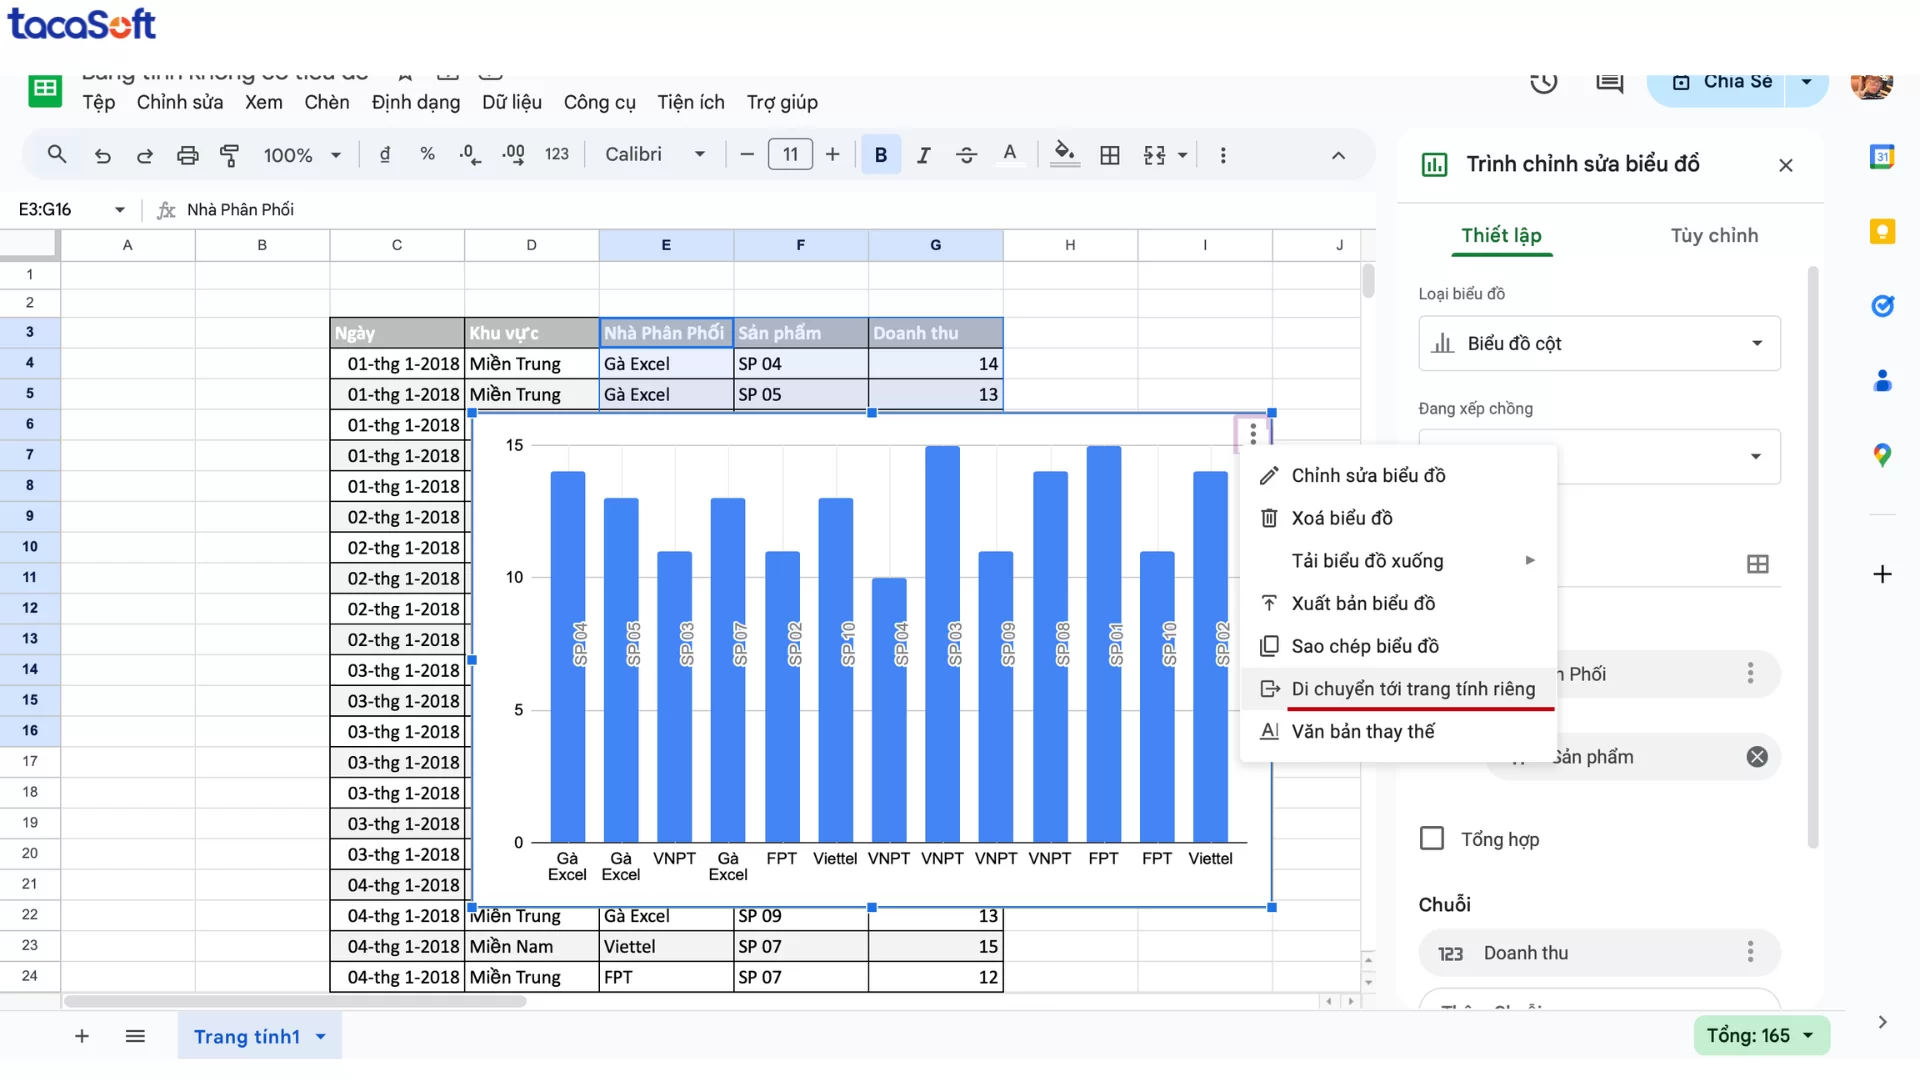Open Google Maps from right sidebar
The image size is (1920, 1080).
[x=1883, y=455]
